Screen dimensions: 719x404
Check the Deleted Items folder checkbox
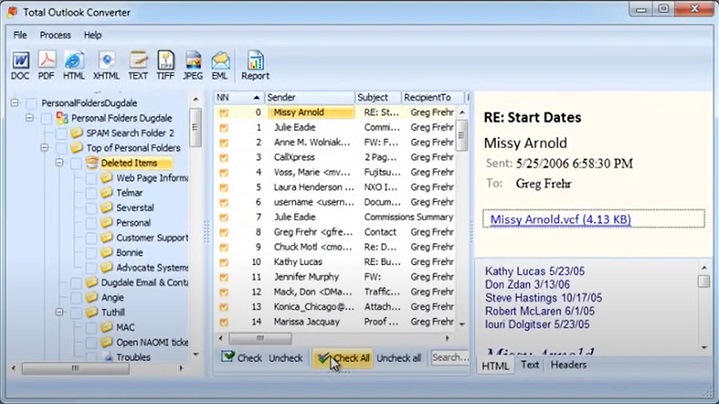(76, 163)
